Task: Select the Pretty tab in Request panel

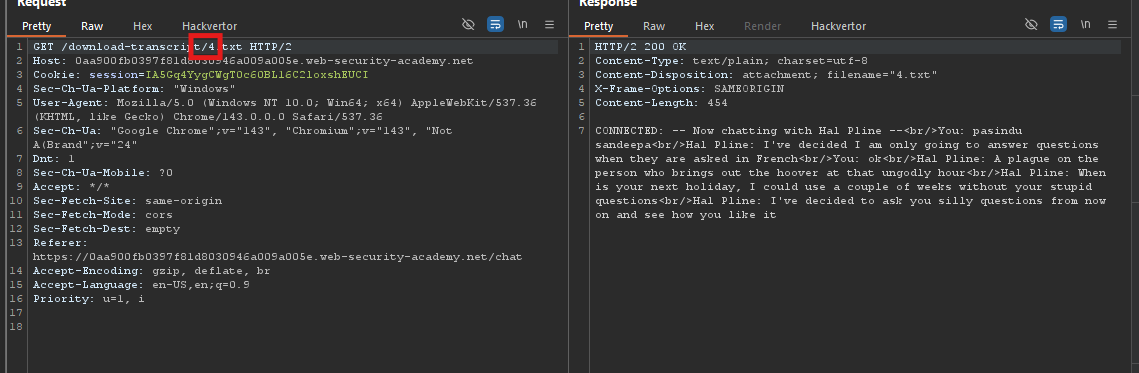Action: click(x=36, y=26)
